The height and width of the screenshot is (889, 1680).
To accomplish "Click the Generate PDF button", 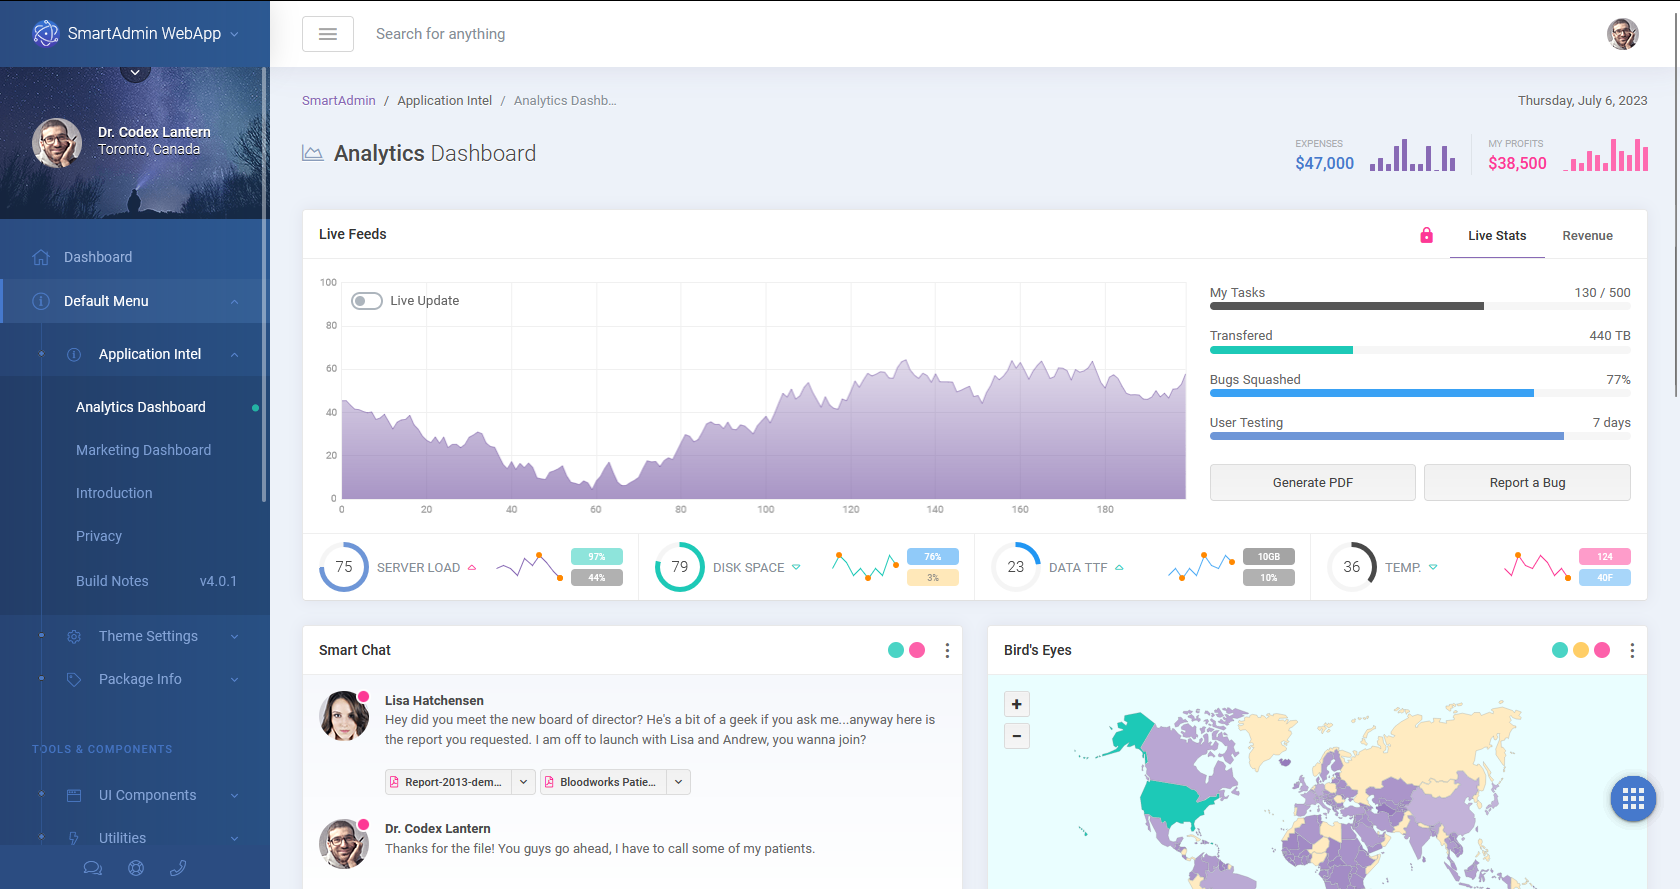I will point(1313,482).
